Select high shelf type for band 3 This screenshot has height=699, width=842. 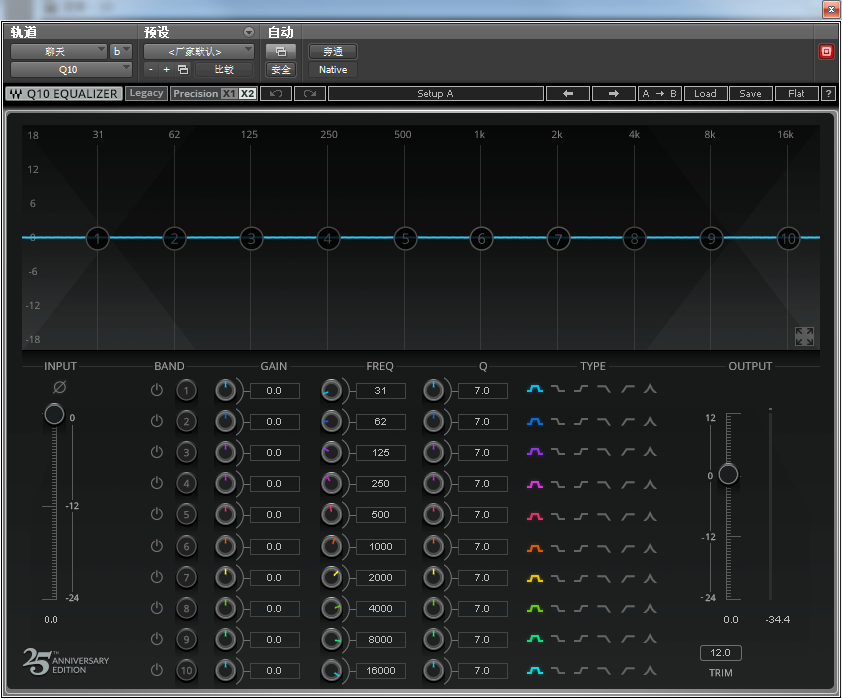point(581,452)
